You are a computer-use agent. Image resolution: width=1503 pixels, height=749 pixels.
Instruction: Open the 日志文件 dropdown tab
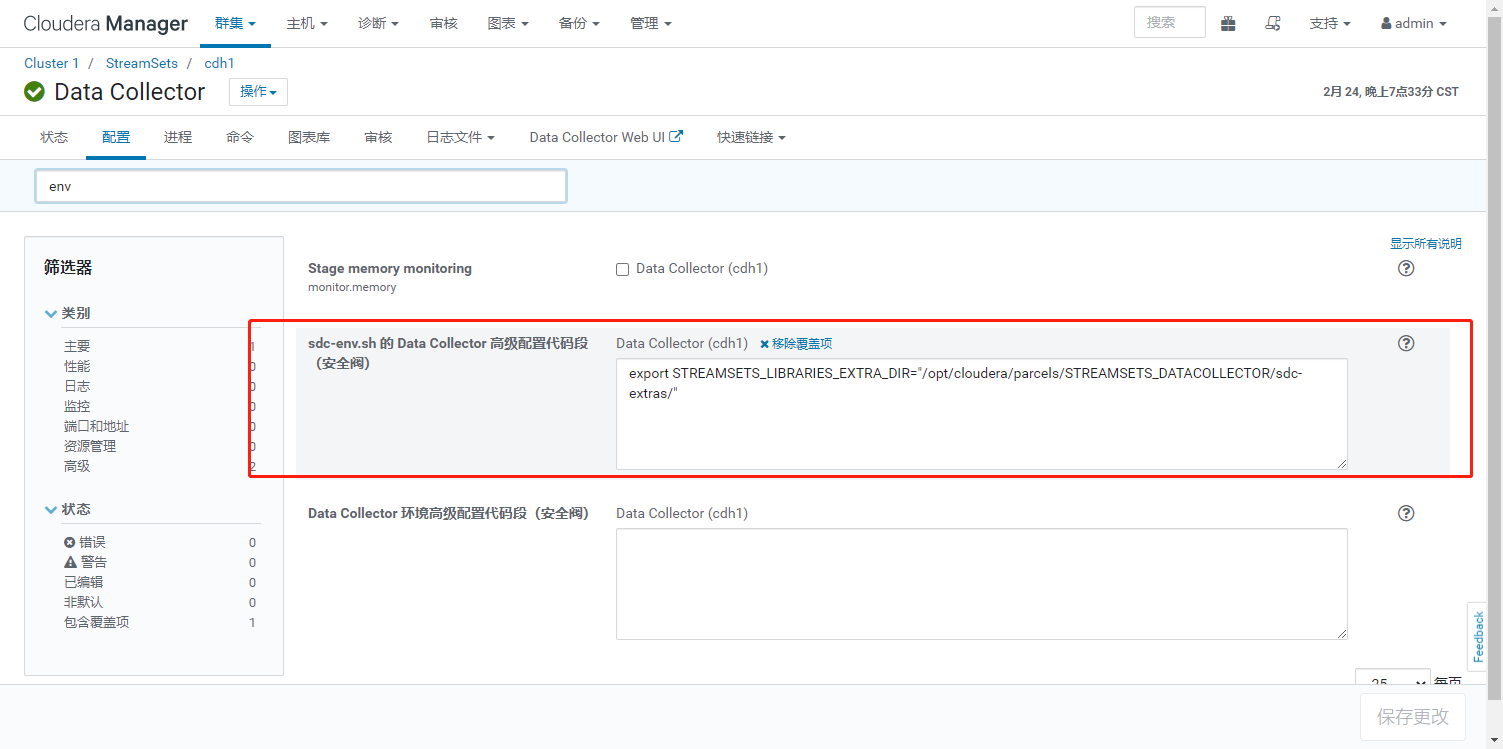[x=460, y=137]
